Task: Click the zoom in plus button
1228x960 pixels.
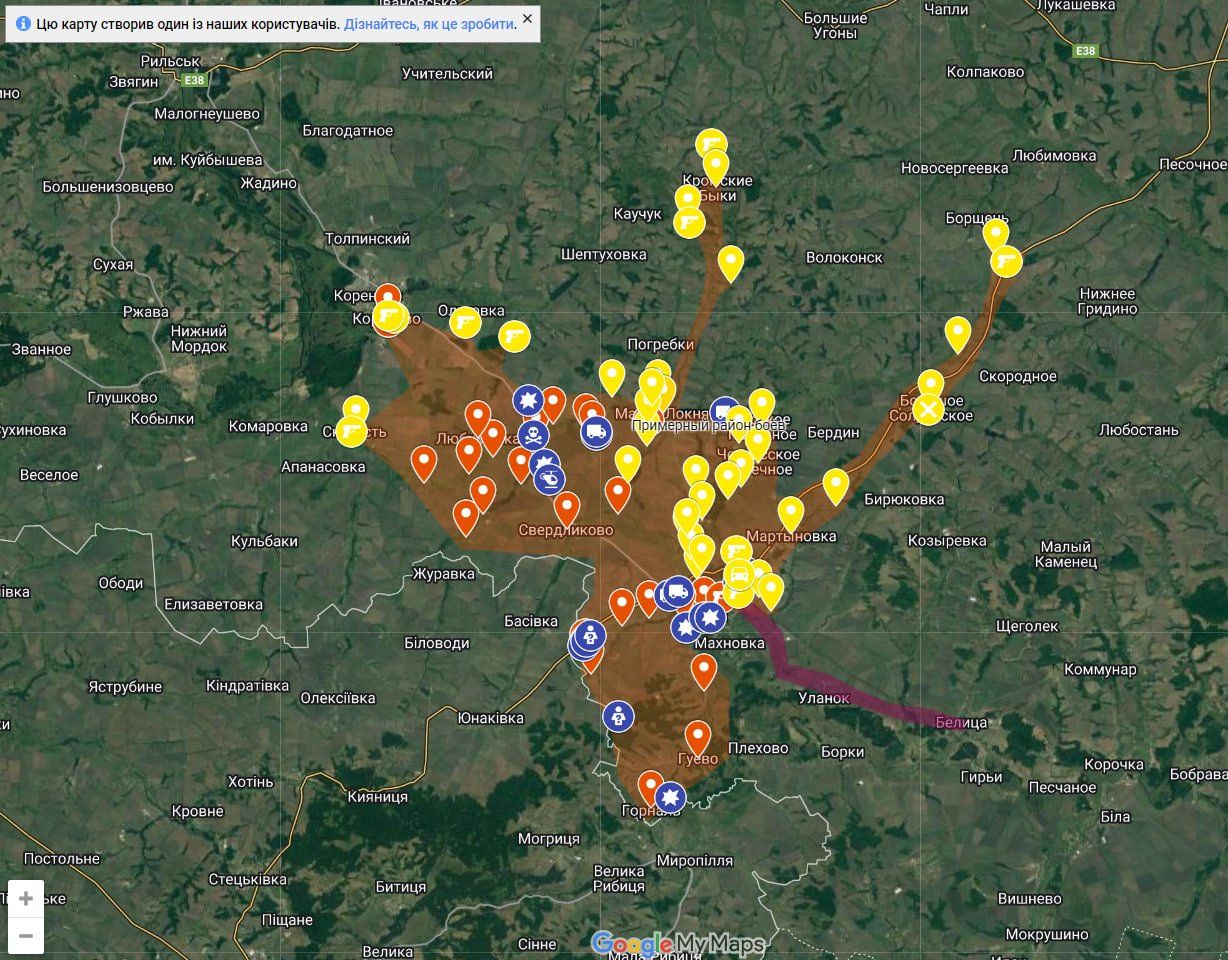Action: pos(26,898)
